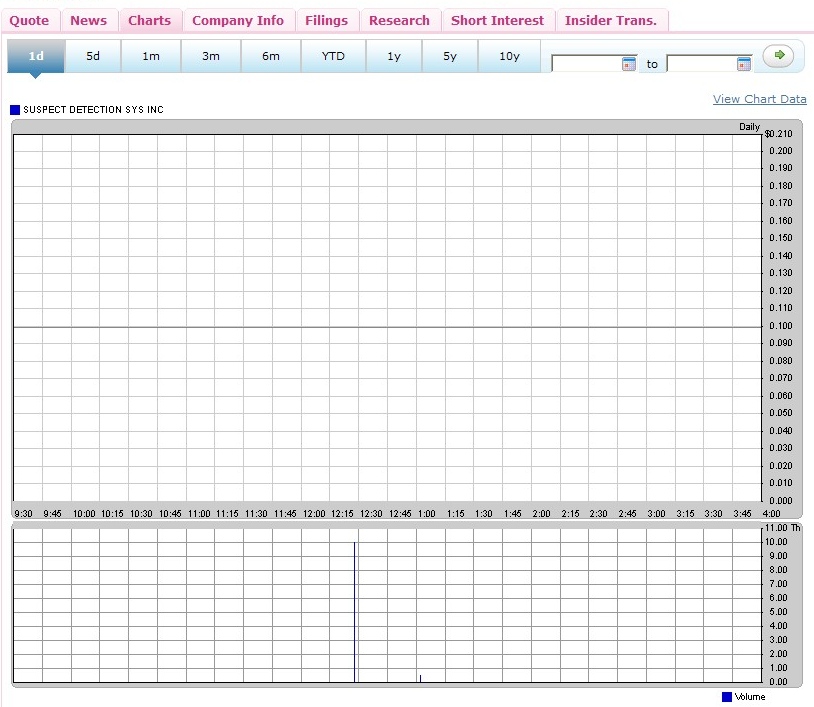This screenshot has width=814, height=707.
Task: Click the 9:30 time axis label
Action: pyautogui.click(x=23, y=514)
